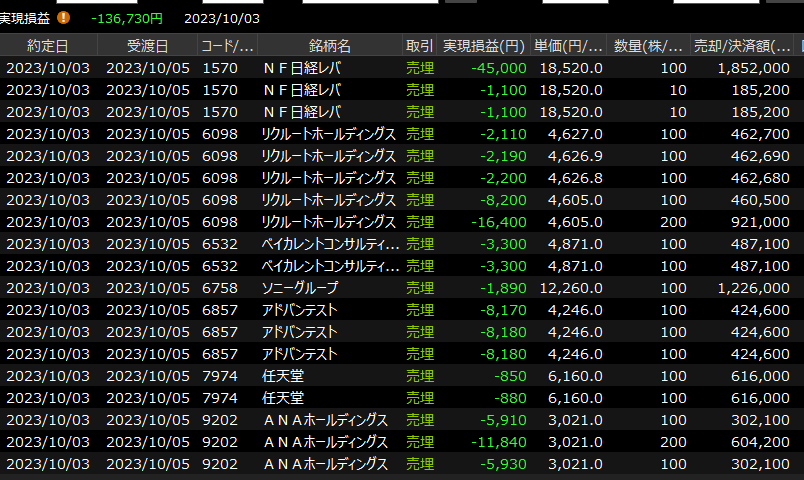Viewport: 804px width, 480px height.
Task: Sort by the 約定日 column header
Action: click(48, 46)
